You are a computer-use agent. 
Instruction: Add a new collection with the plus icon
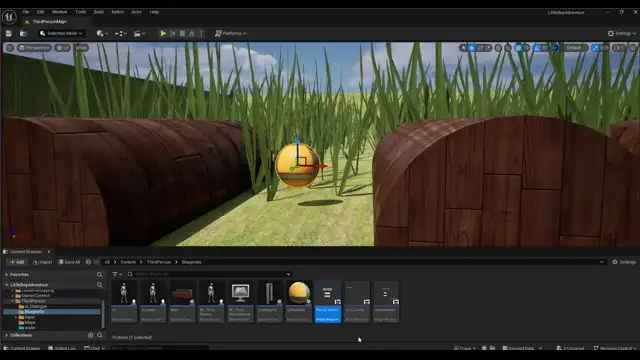tap(91, 335)
